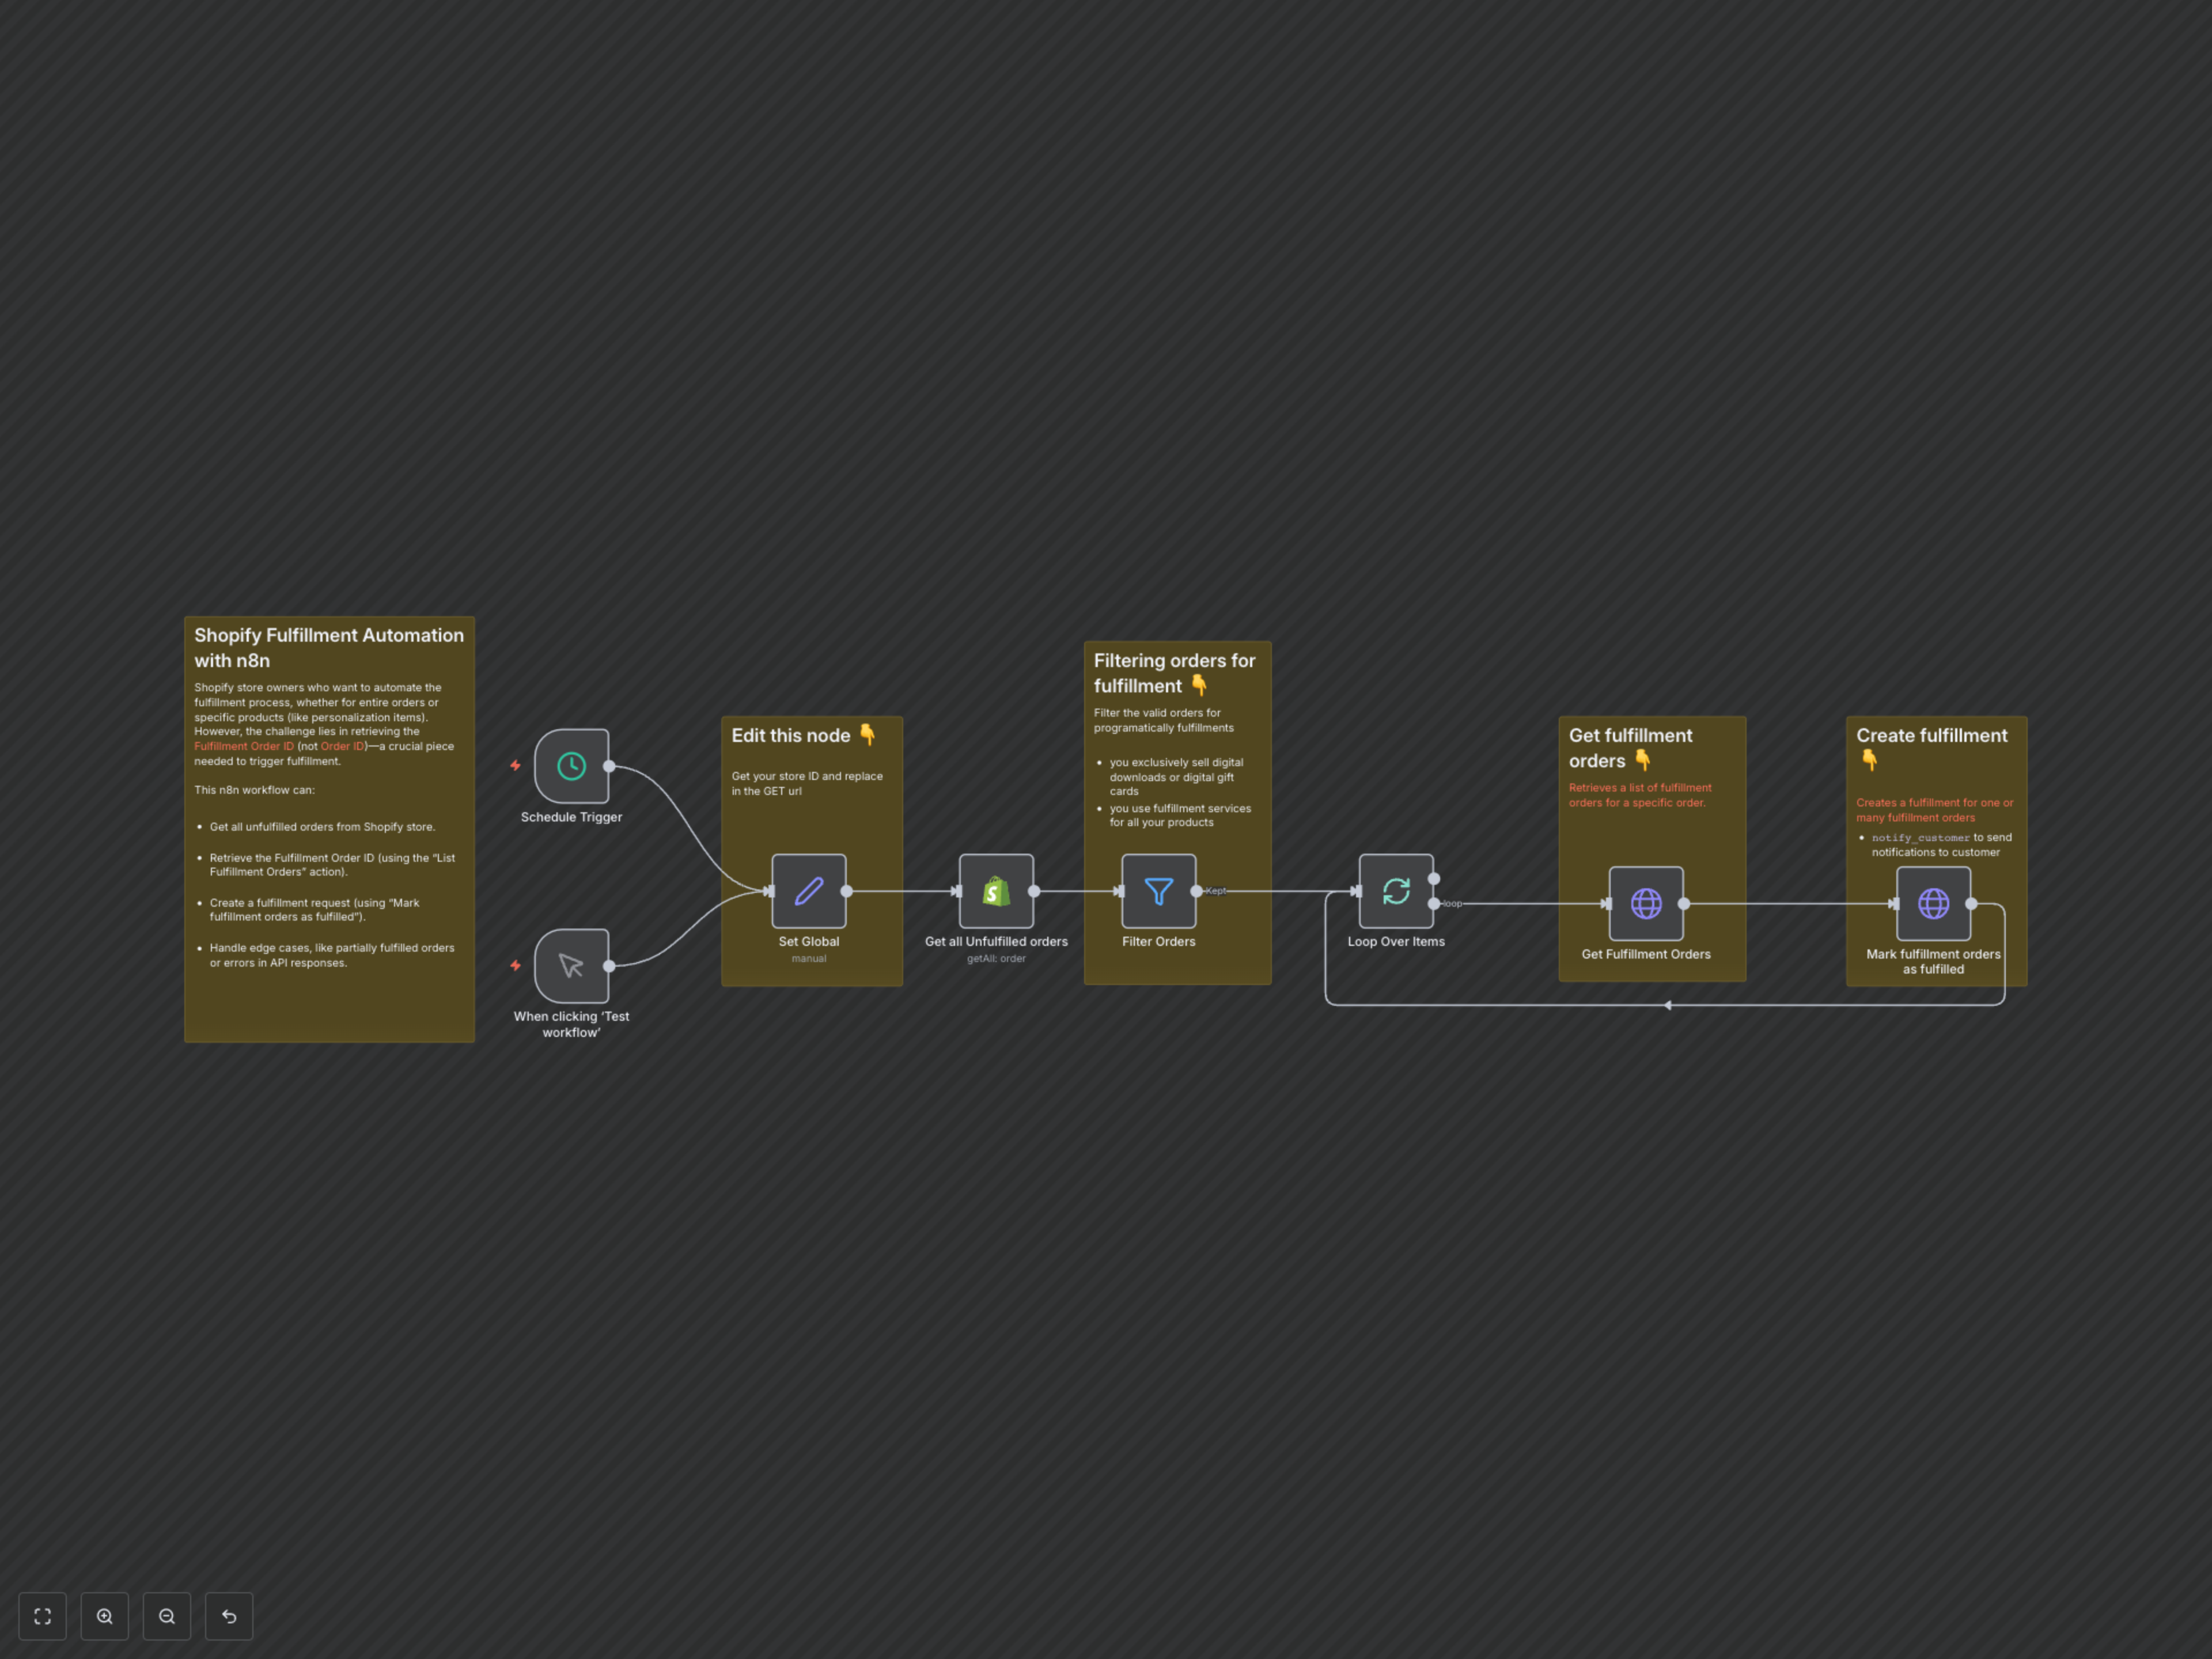Click the Filter Orders funnel icon
Viewport: 2212px width, 1659px height.
point(1158,891)
